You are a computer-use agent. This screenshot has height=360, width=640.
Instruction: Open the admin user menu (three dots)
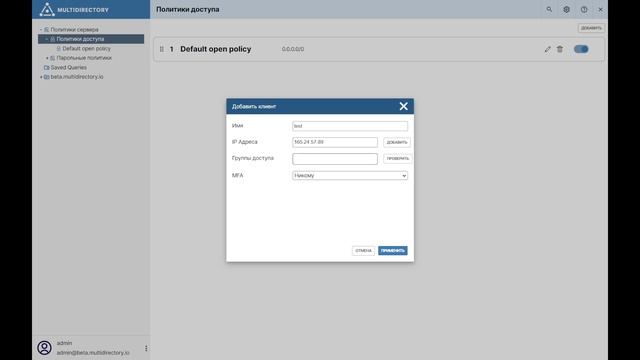pyautogui.click(x=146, y=348)
